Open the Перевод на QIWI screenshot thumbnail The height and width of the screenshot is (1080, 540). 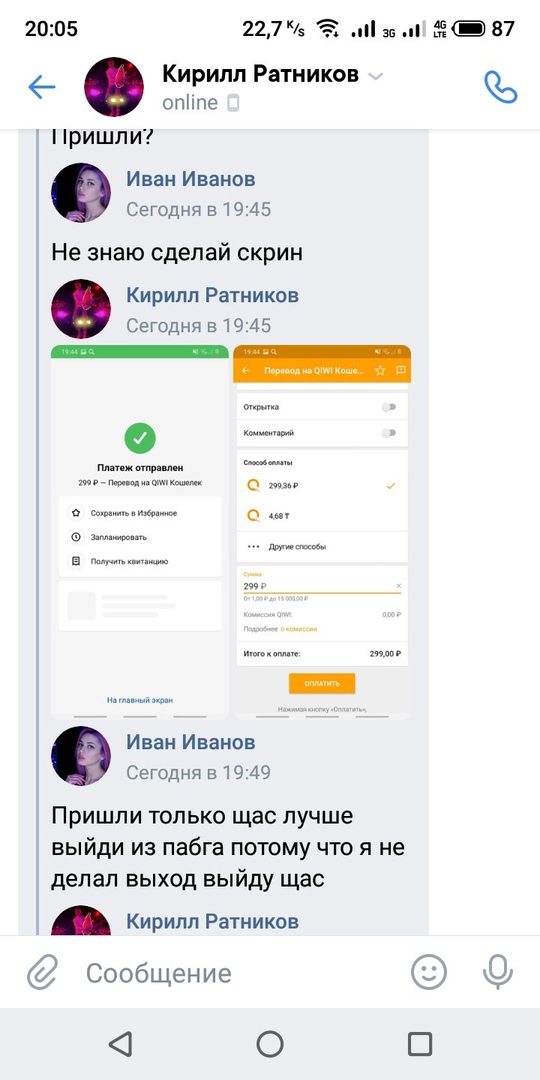click(322, 532)
